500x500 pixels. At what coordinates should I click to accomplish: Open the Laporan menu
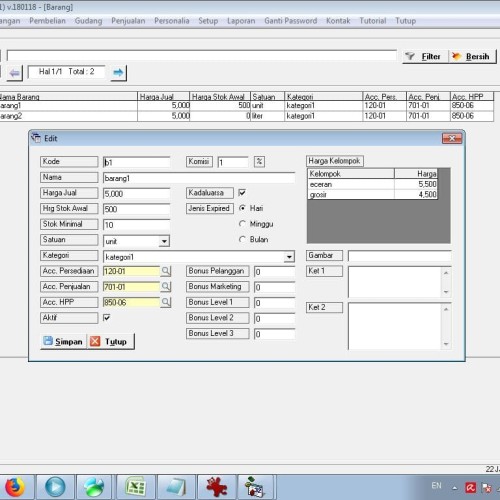click(241, 21)
